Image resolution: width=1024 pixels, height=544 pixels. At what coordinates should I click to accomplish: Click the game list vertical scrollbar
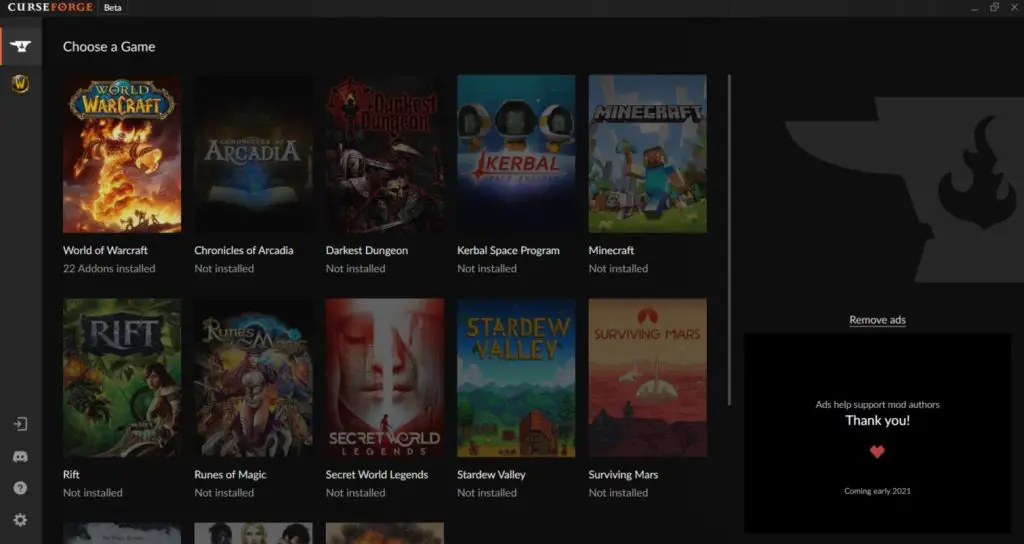(729, 240)
